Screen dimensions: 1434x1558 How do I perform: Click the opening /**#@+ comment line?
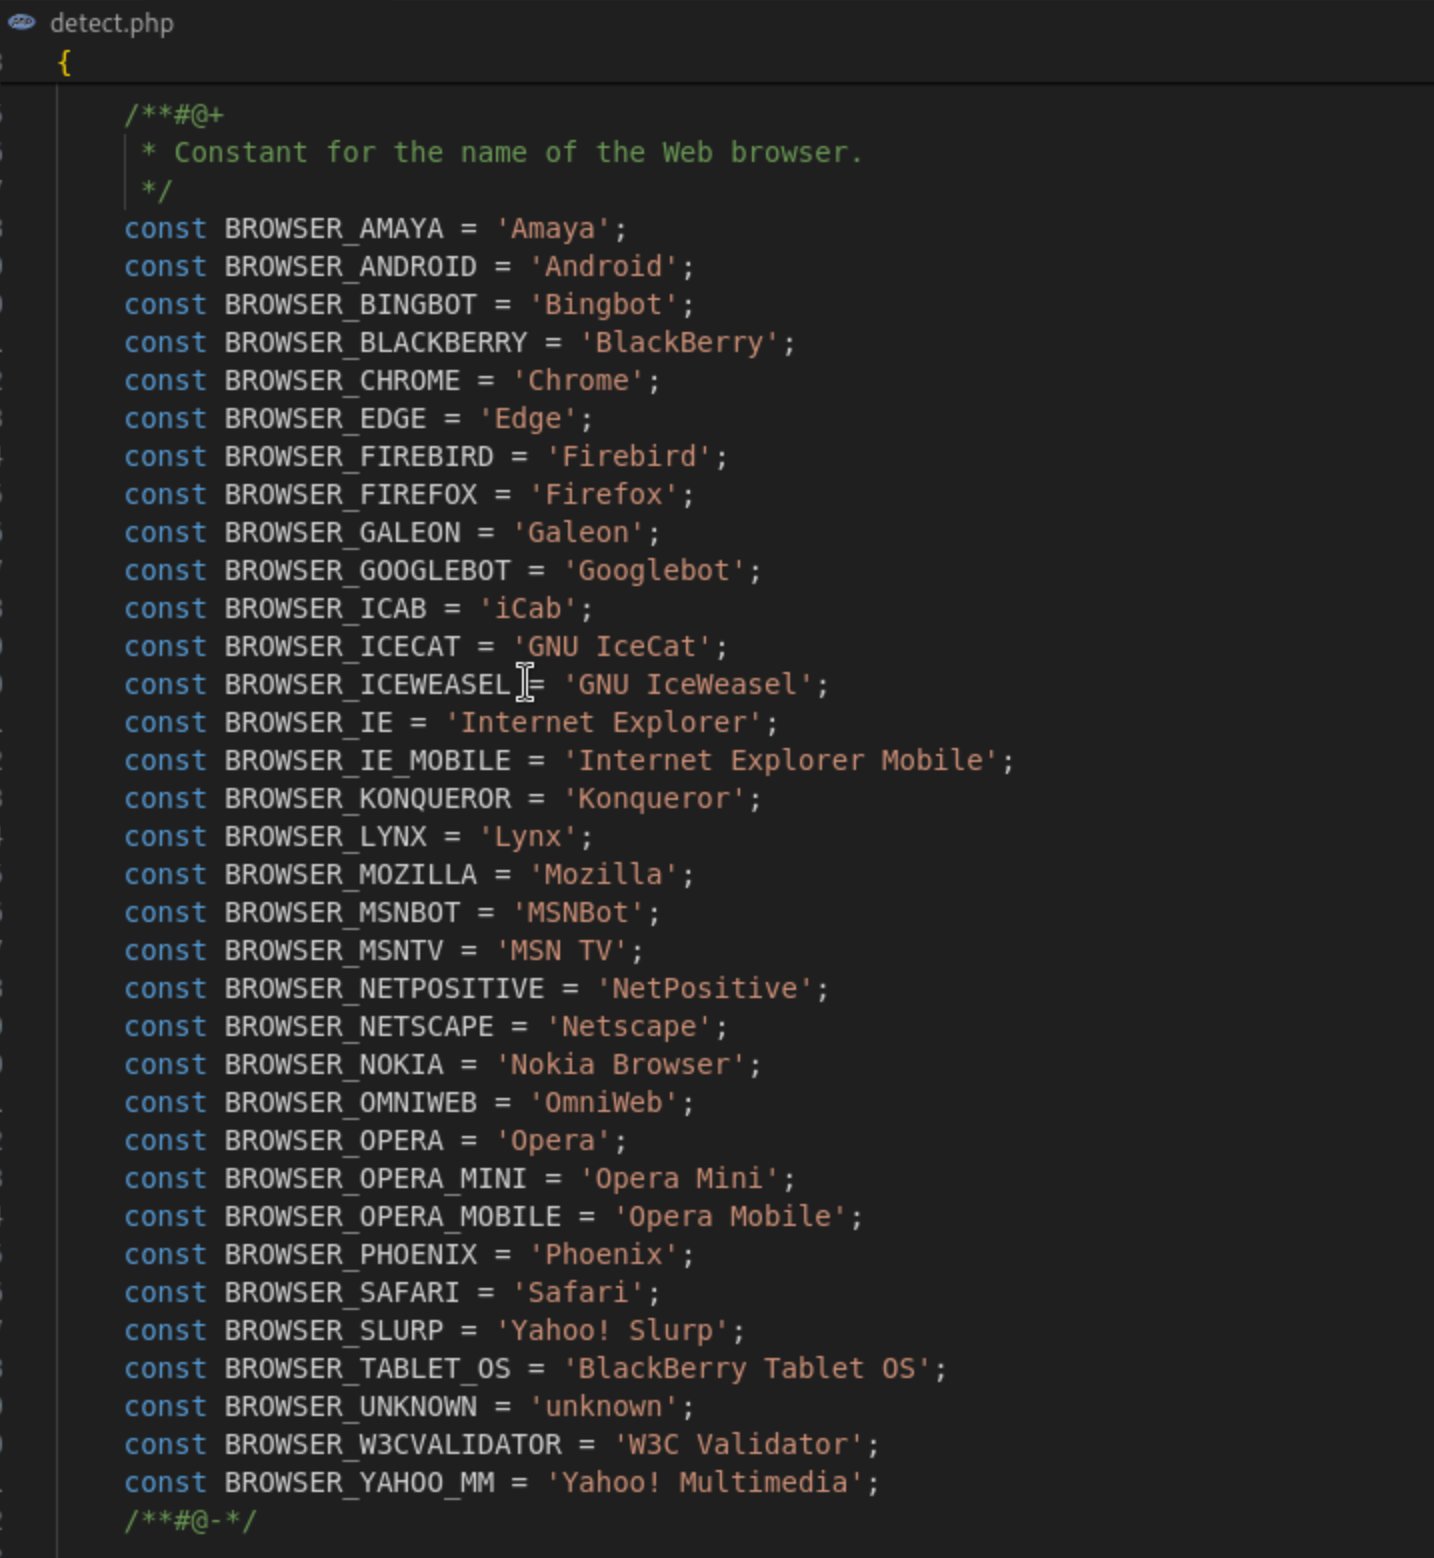[174, 115]
